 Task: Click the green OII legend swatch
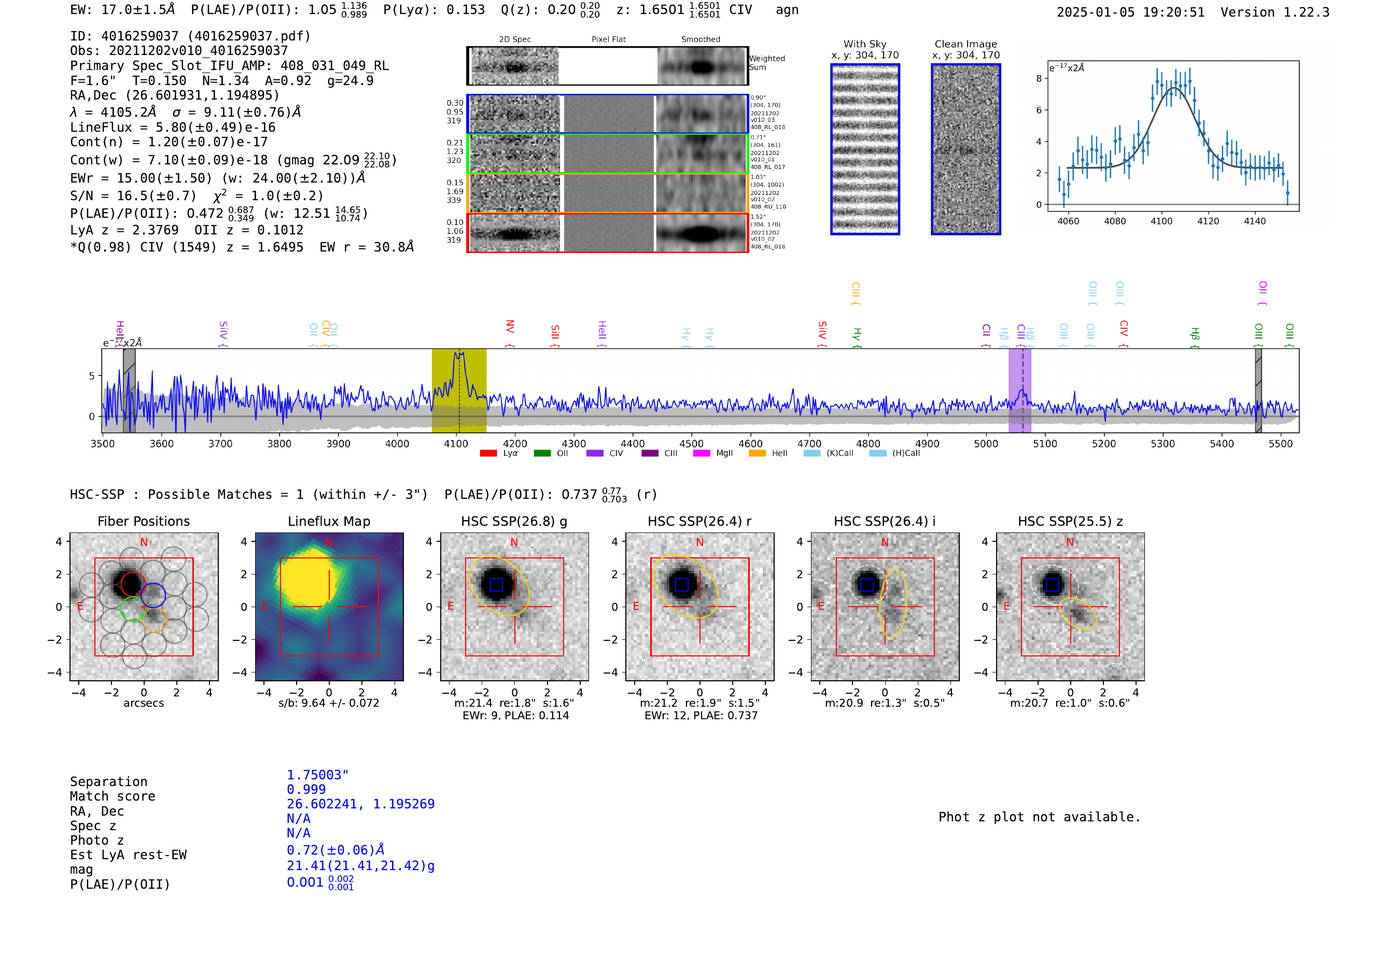pos(542,453)
